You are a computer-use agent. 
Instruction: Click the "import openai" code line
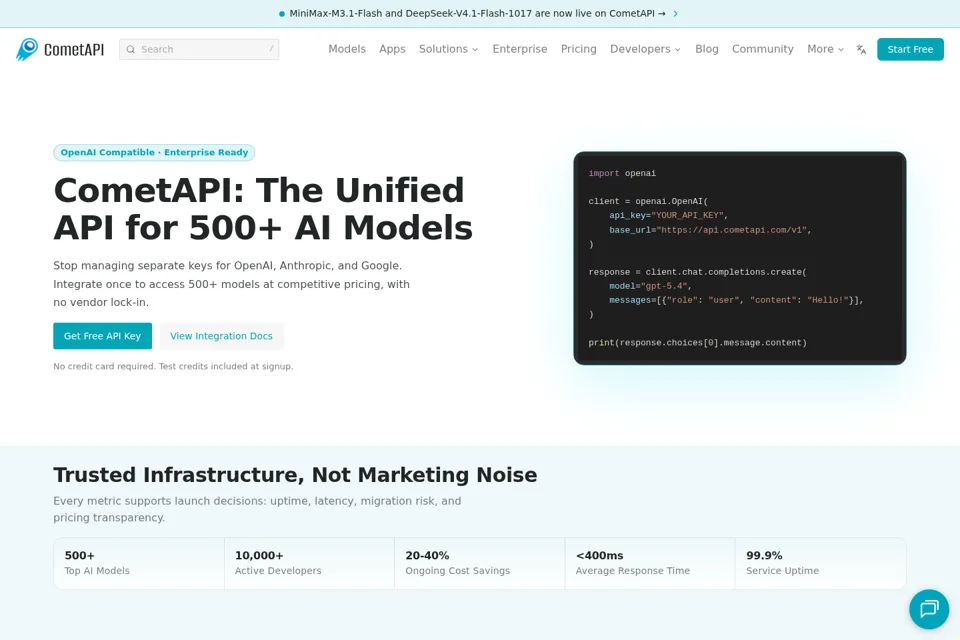(x=622, y=173)
